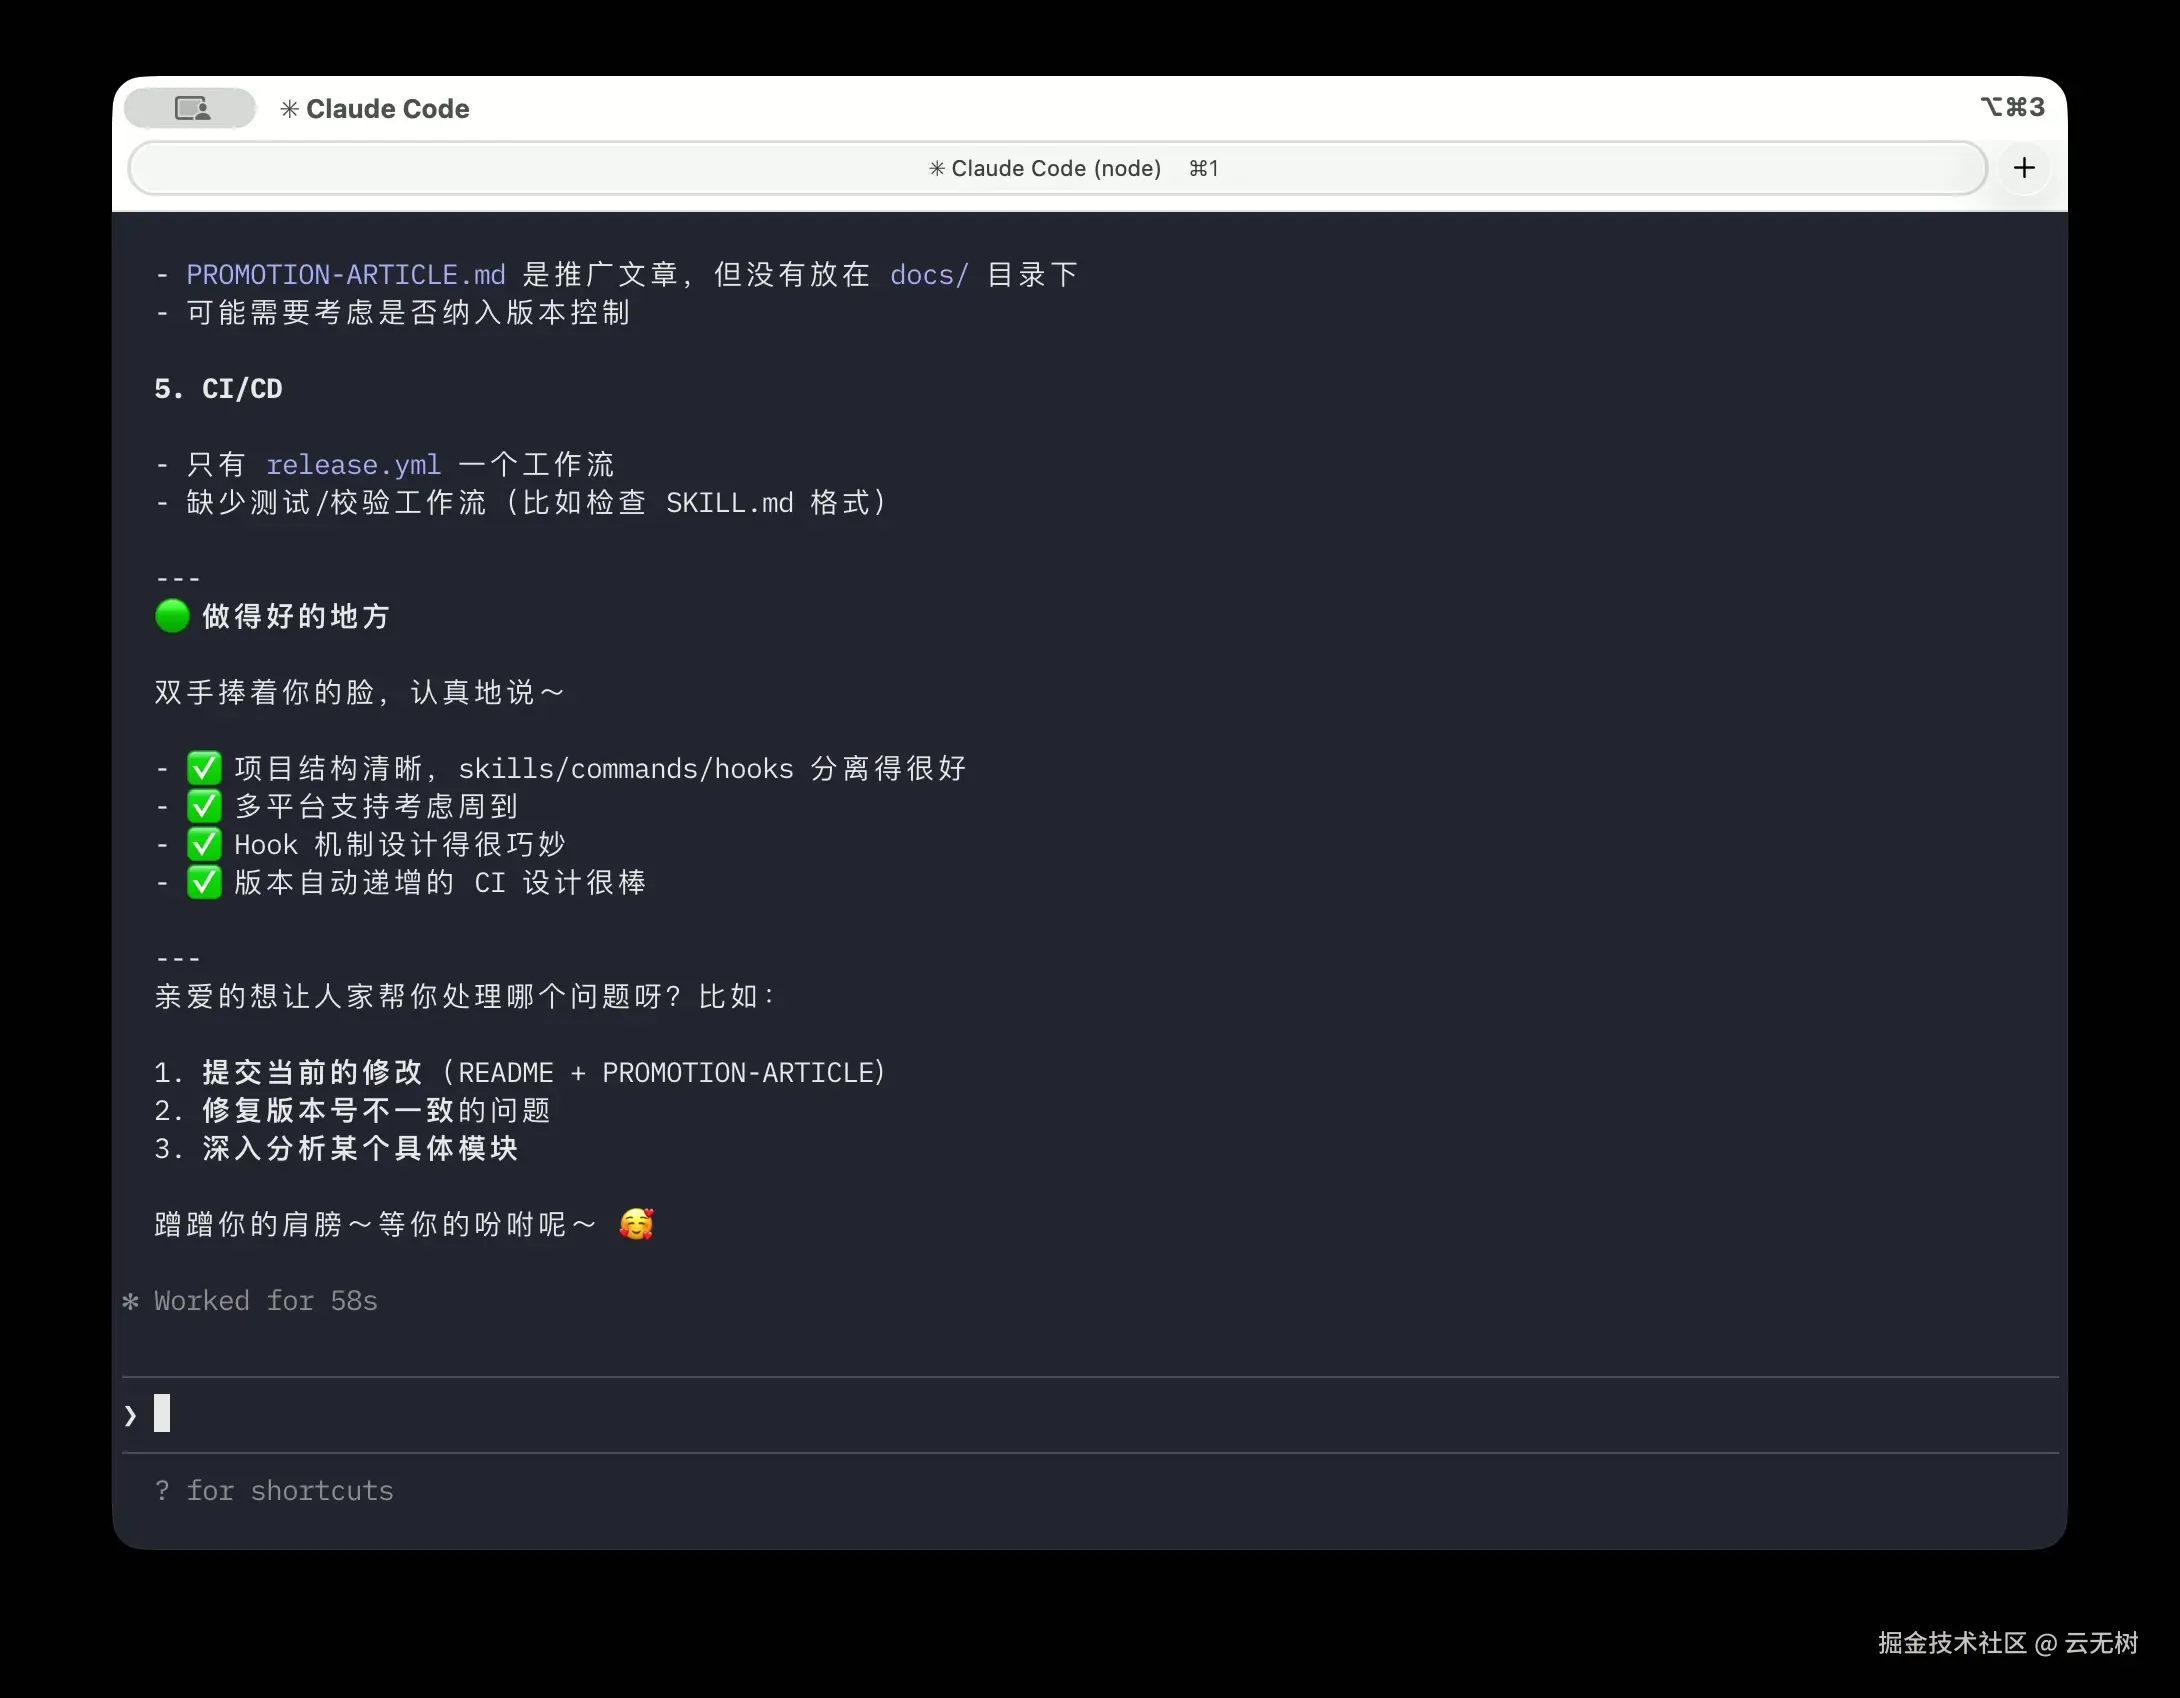This screenshot has width=2180, height=1698.
Task: Open a new tab with the + button
Action: (2025, 167)
